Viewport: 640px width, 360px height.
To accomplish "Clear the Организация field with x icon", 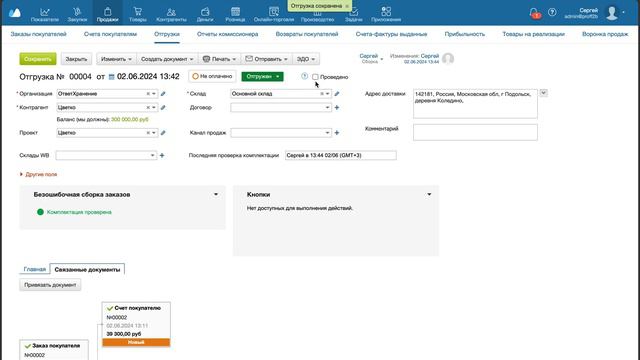I will [x=148, y=94].
